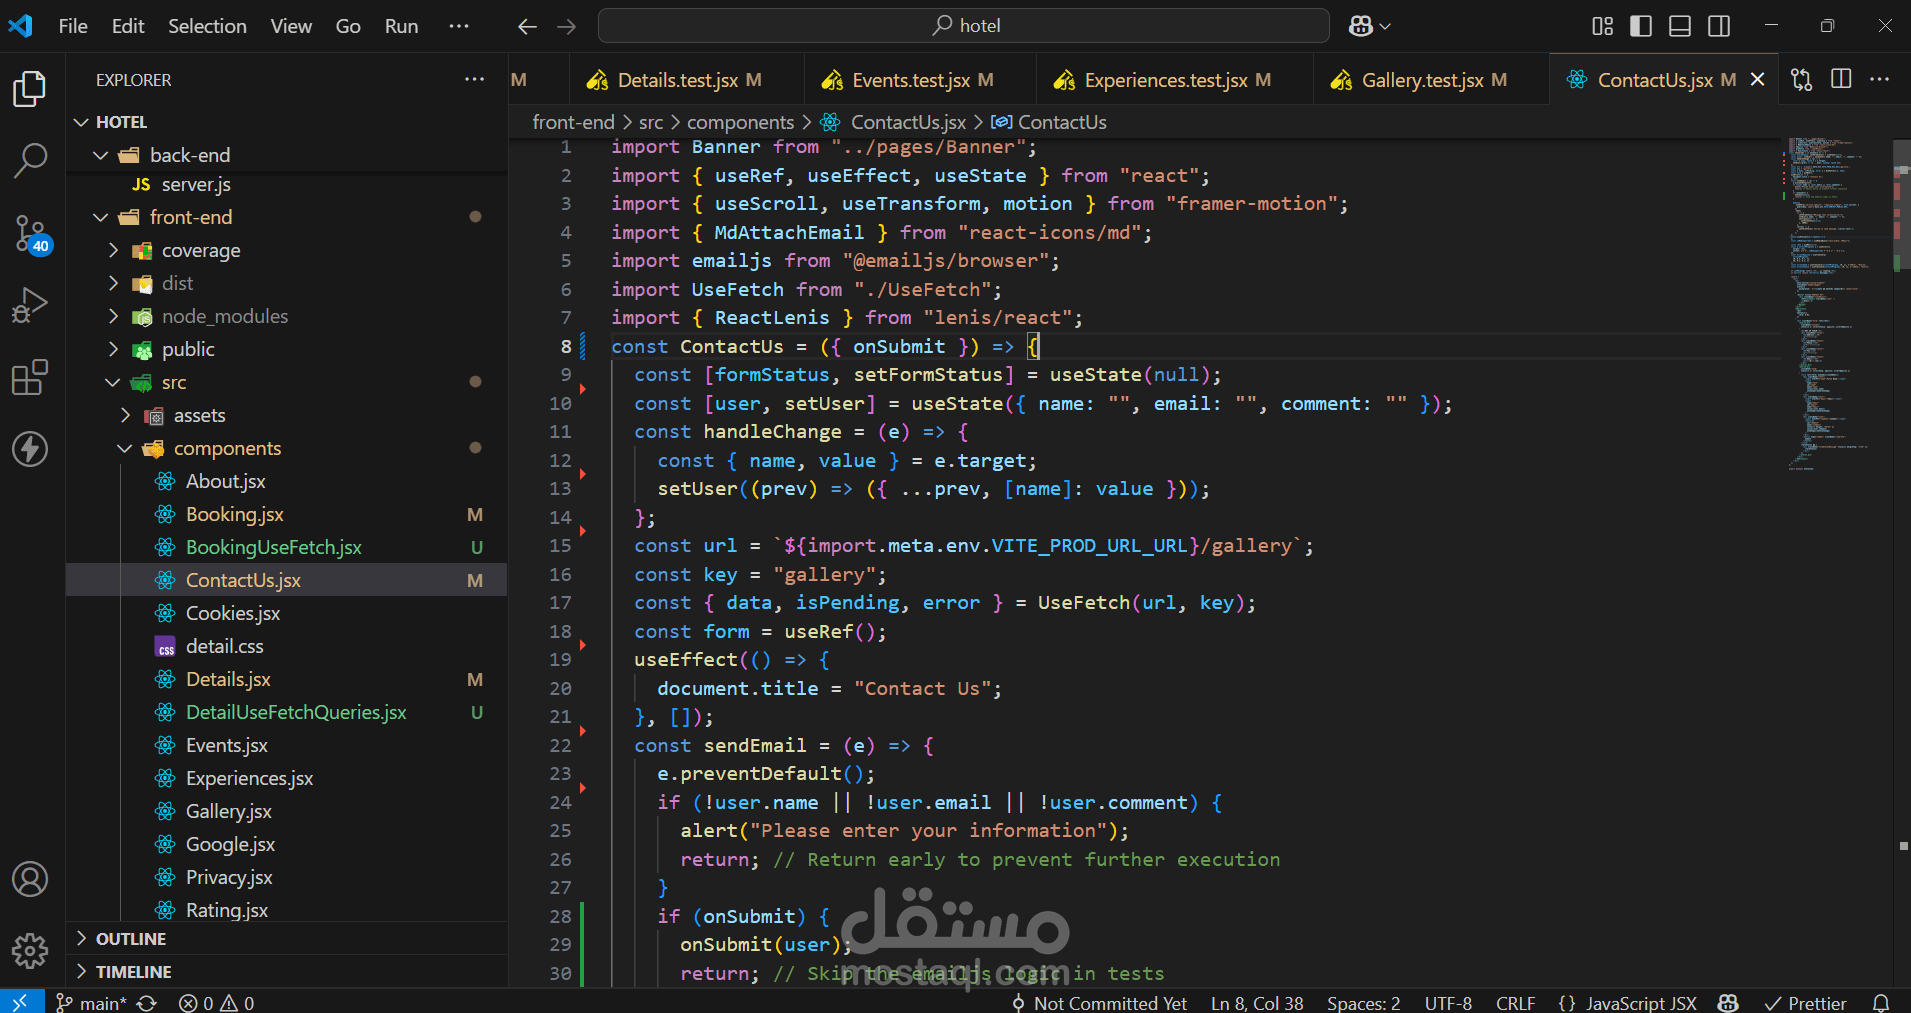Open the View menu
Screen dimensions: 1911x1013
291,26
